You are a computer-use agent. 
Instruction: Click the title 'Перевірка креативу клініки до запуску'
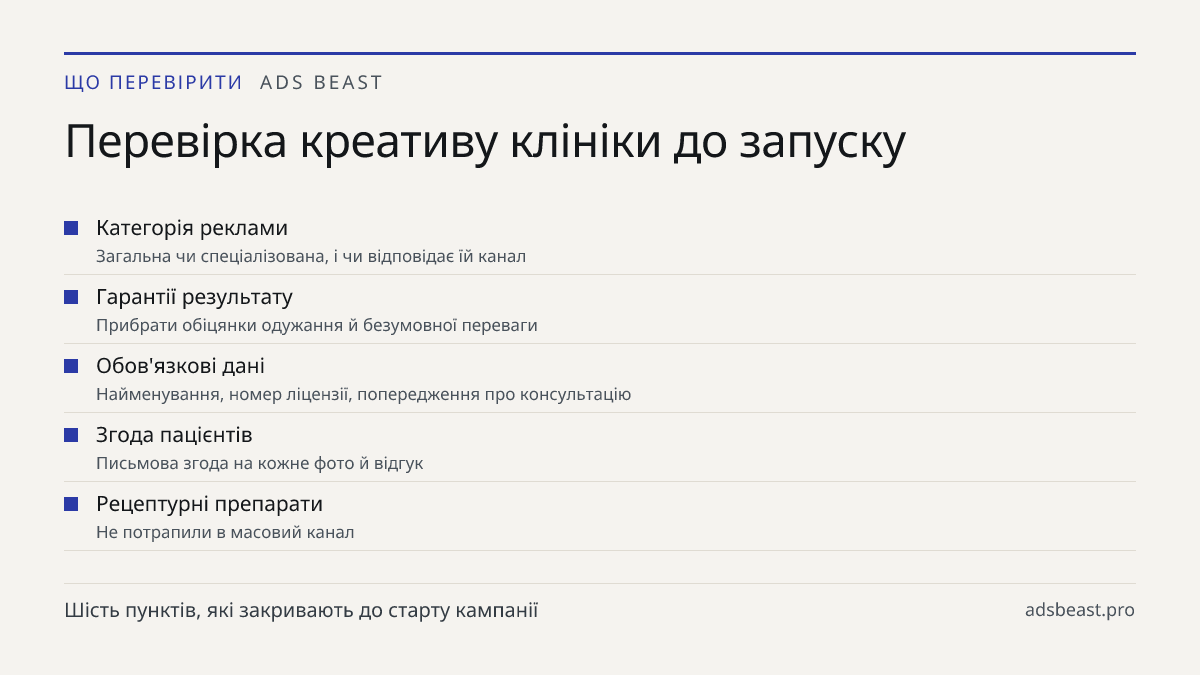click(x=485, y=143)
